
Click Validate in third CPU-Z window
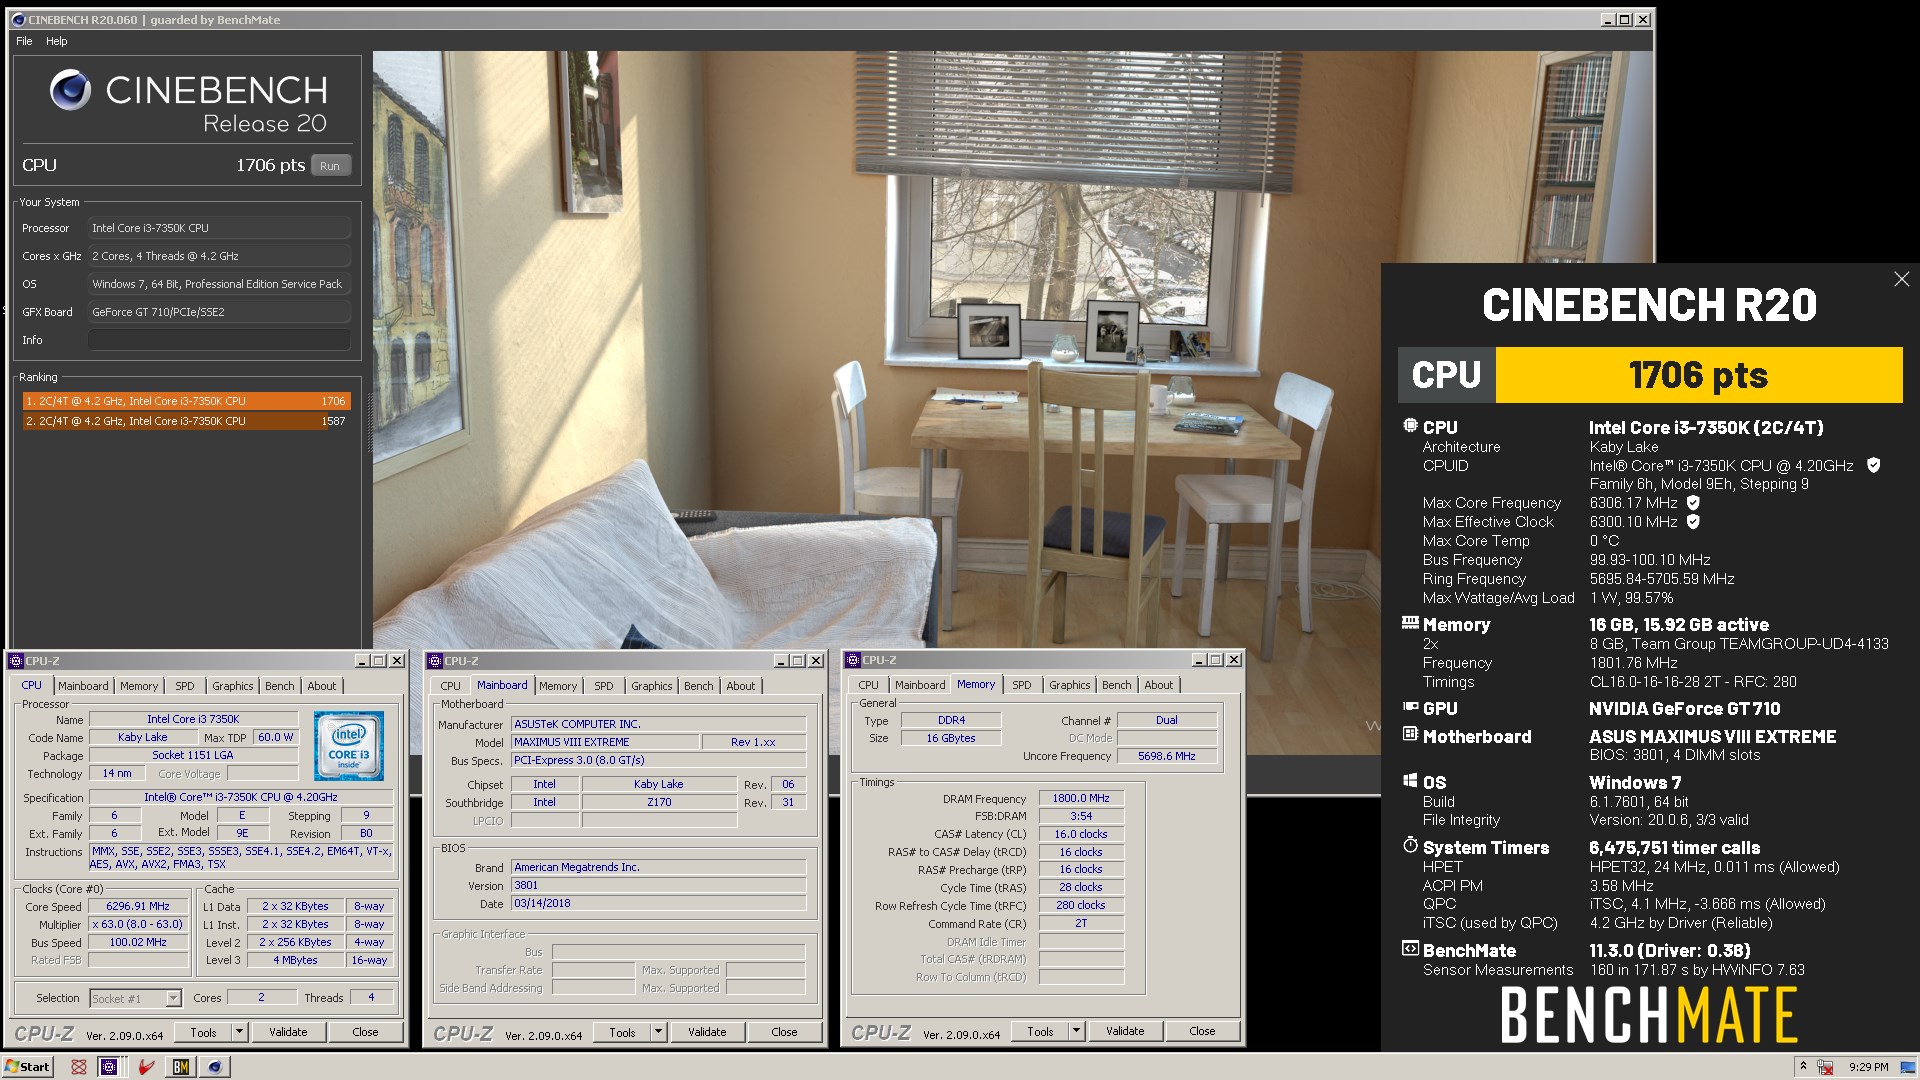click(1125, 1031)
